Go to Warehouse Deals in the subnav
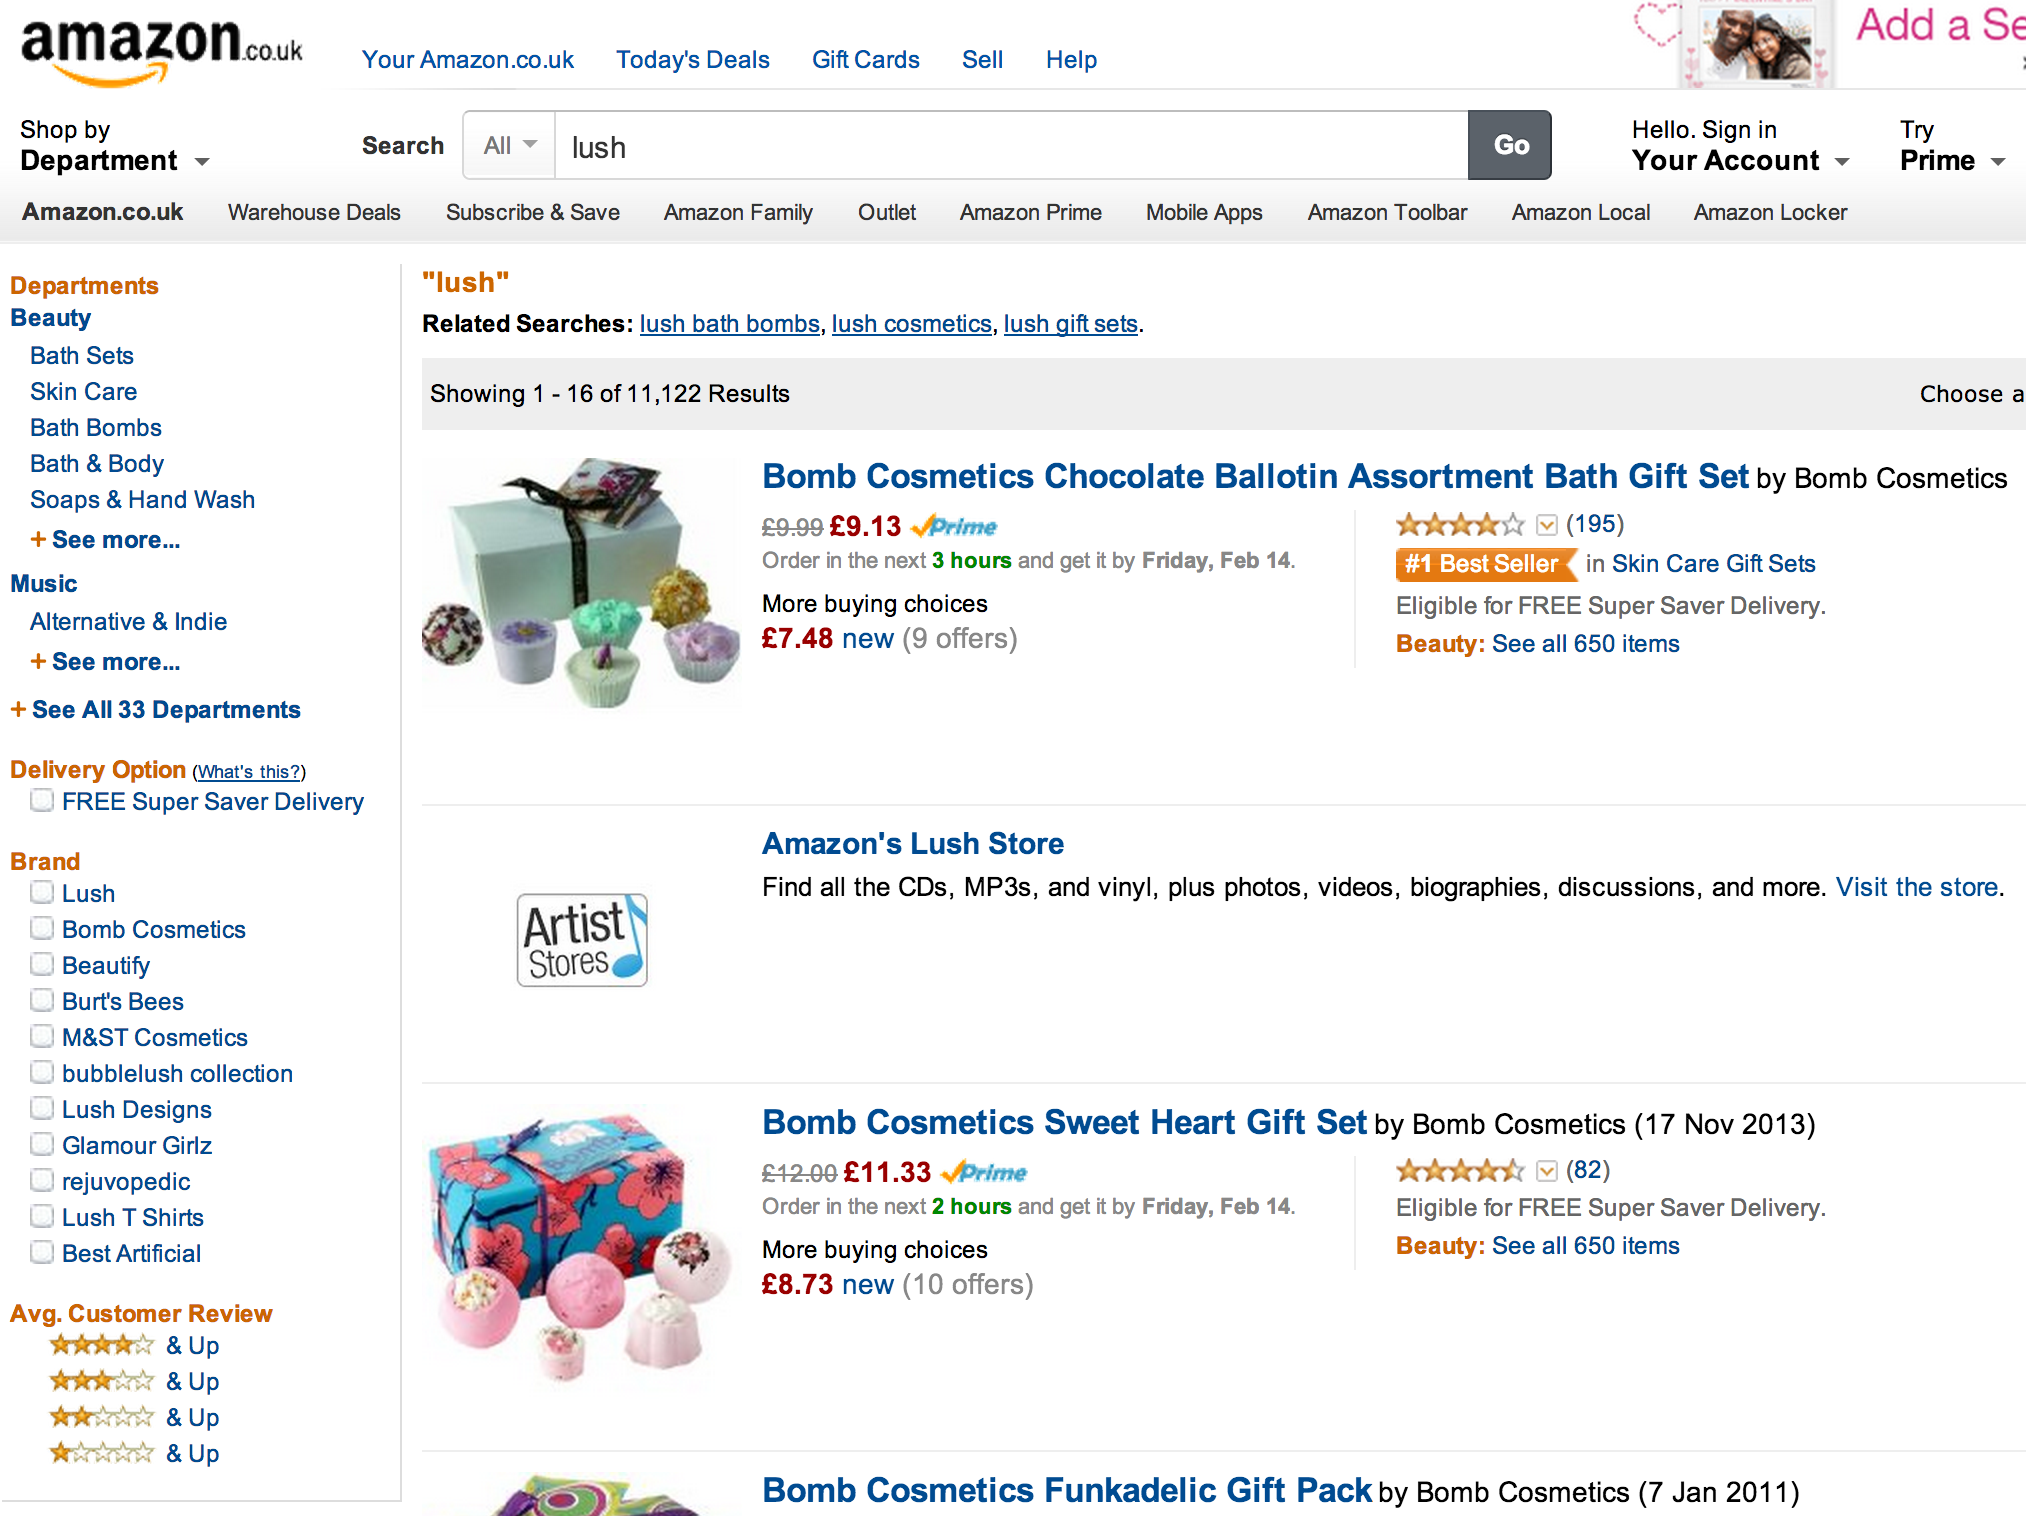The width and height of the screenshot is (2026, 1516). click(314, 213)
